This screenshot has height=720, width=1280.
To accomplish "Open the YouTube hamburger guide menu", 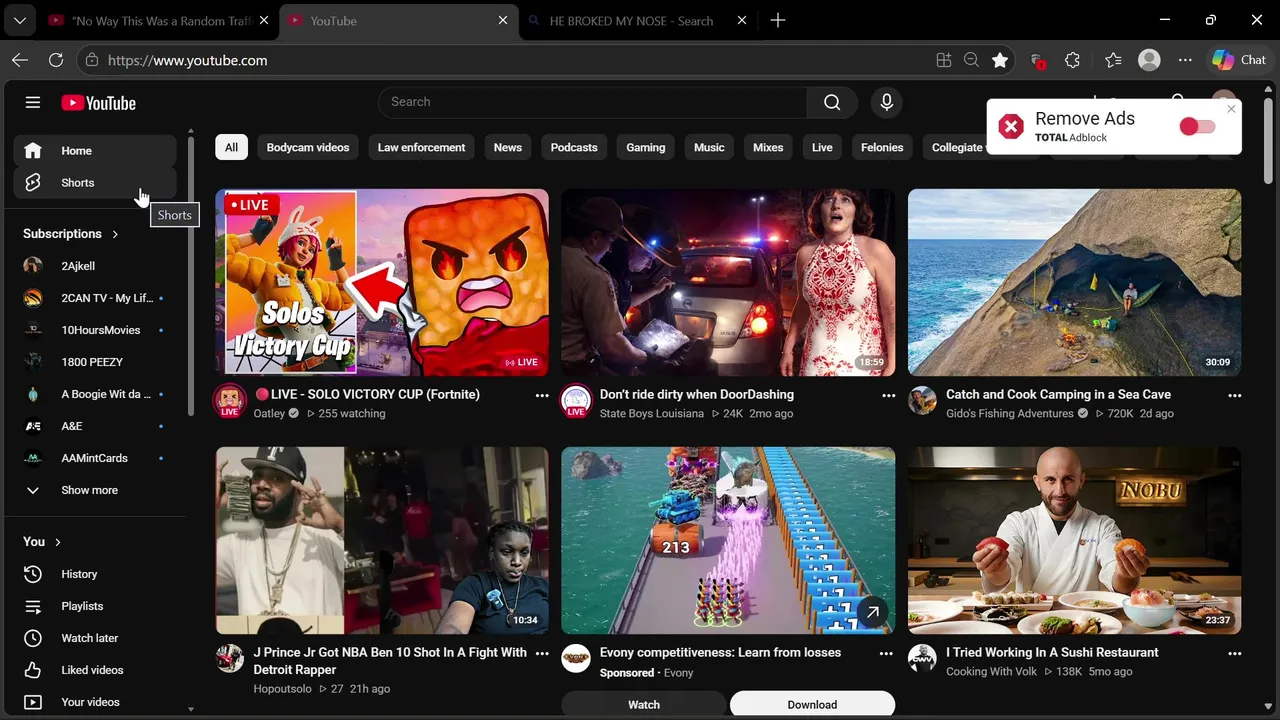I will click(x=33, y=102).
